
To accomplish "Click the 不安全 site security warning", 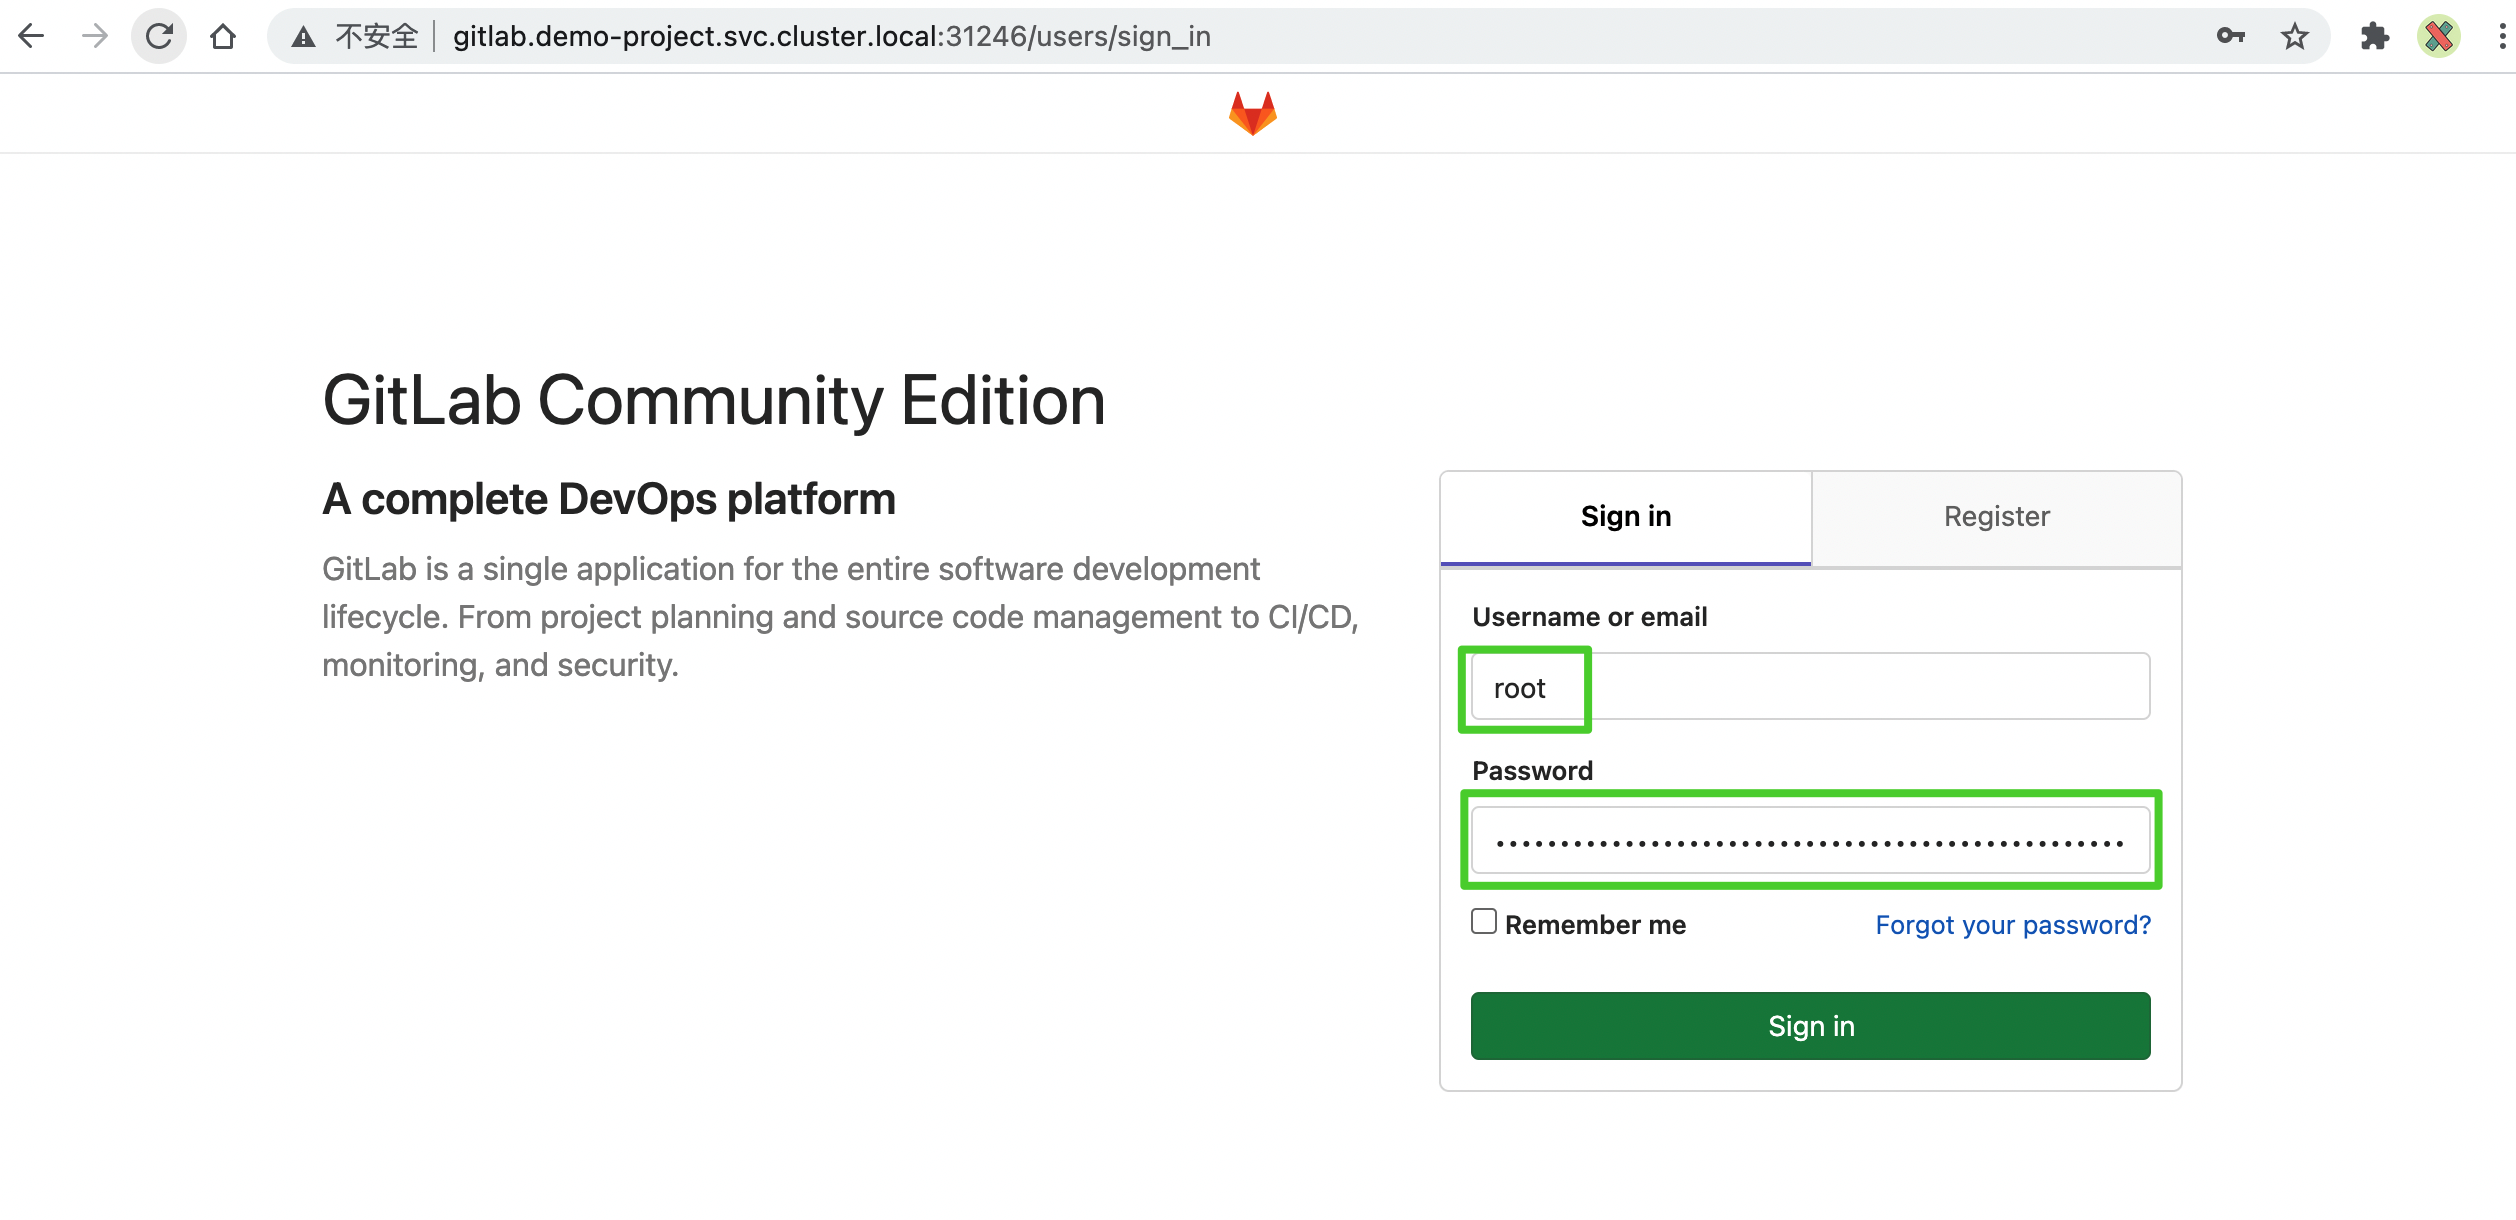I will 360,36.
